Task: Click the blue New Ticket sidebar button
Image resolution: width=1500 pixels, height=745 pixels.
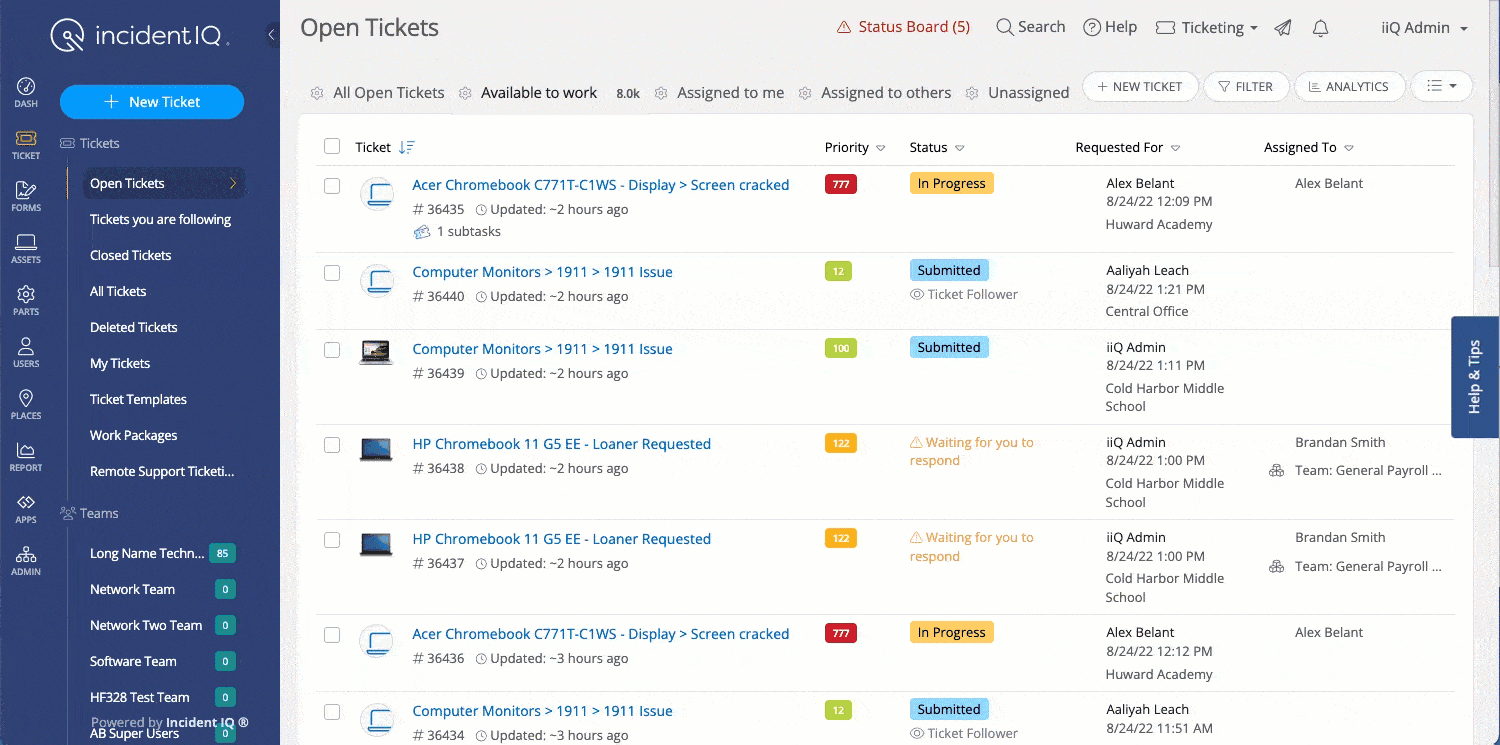Action: tap(152, 102)
